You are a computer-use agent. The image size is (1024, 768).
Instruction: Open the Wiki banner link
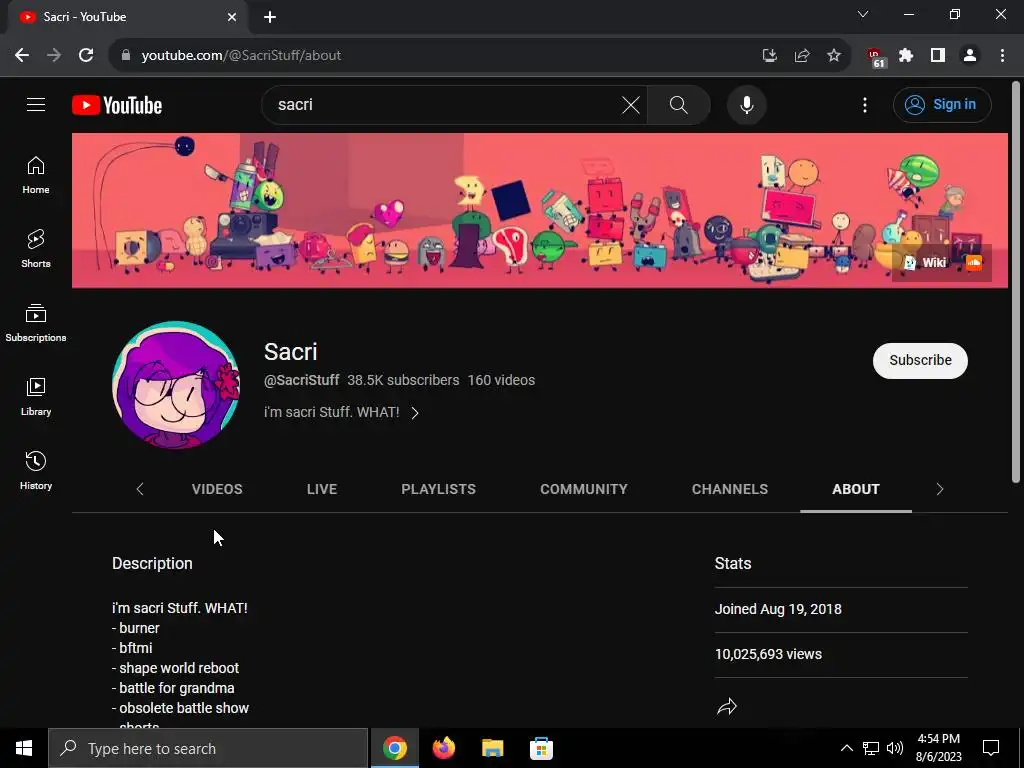tap(926, 263)
